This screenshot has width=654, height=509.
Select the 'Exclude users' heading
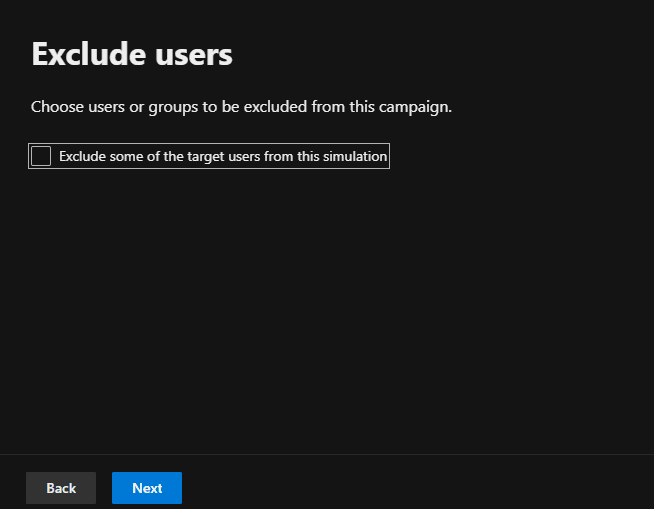point(132,54)
